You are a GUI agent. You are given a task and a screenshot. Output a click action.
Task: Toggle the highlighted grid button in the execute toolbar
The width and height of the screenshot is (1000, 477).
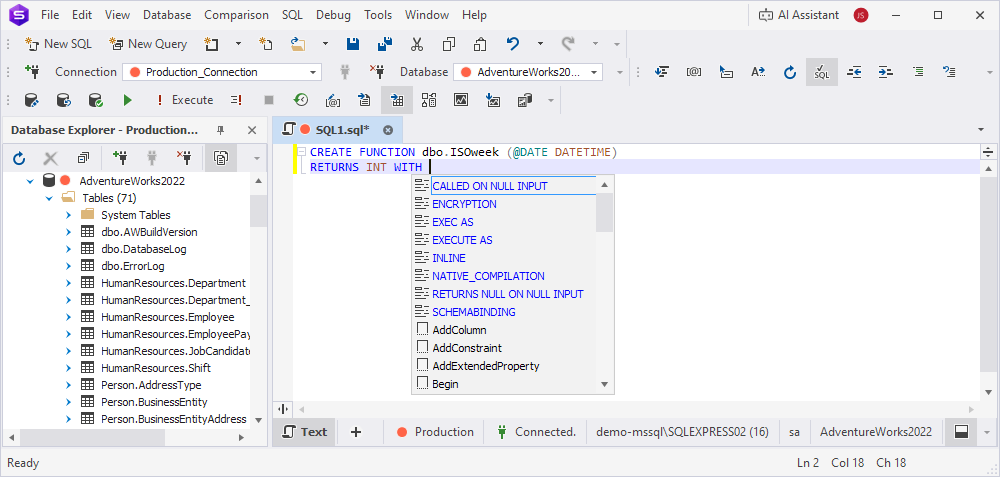397,100
